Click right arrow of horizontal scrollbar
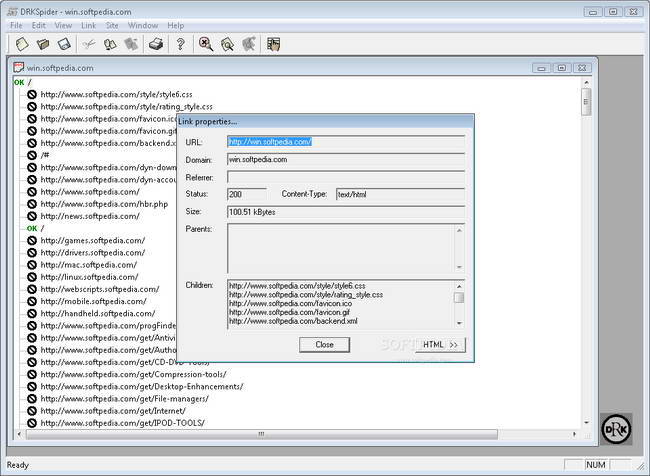This screenshot has height=476, width=650. point(574,434)
